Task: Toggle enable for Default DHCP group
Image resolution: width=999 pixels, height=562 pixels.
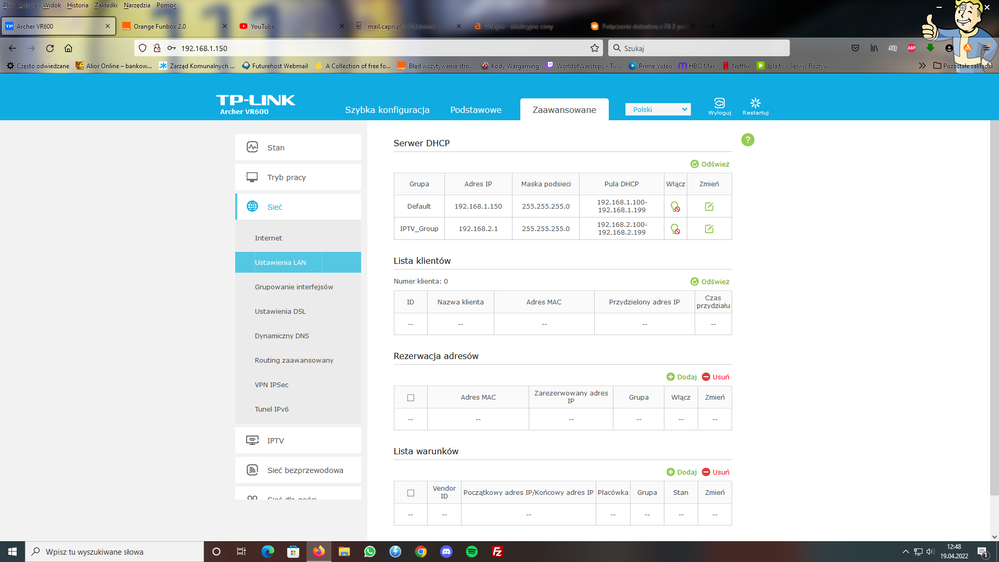Action: click(x=675, y=206)
